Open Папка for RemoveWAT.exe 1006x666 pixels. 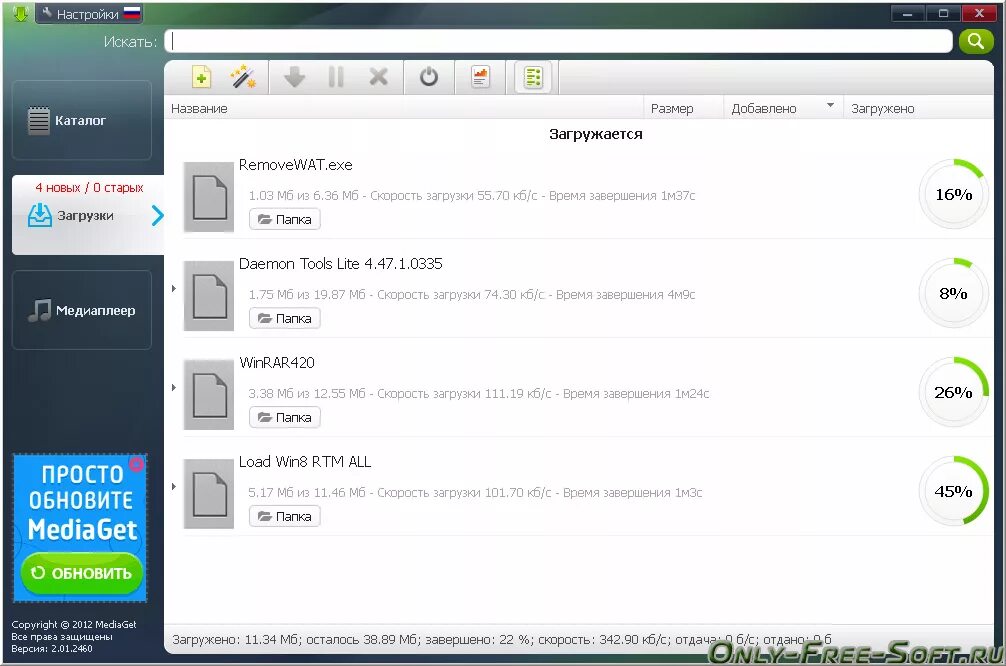point(284,219)
